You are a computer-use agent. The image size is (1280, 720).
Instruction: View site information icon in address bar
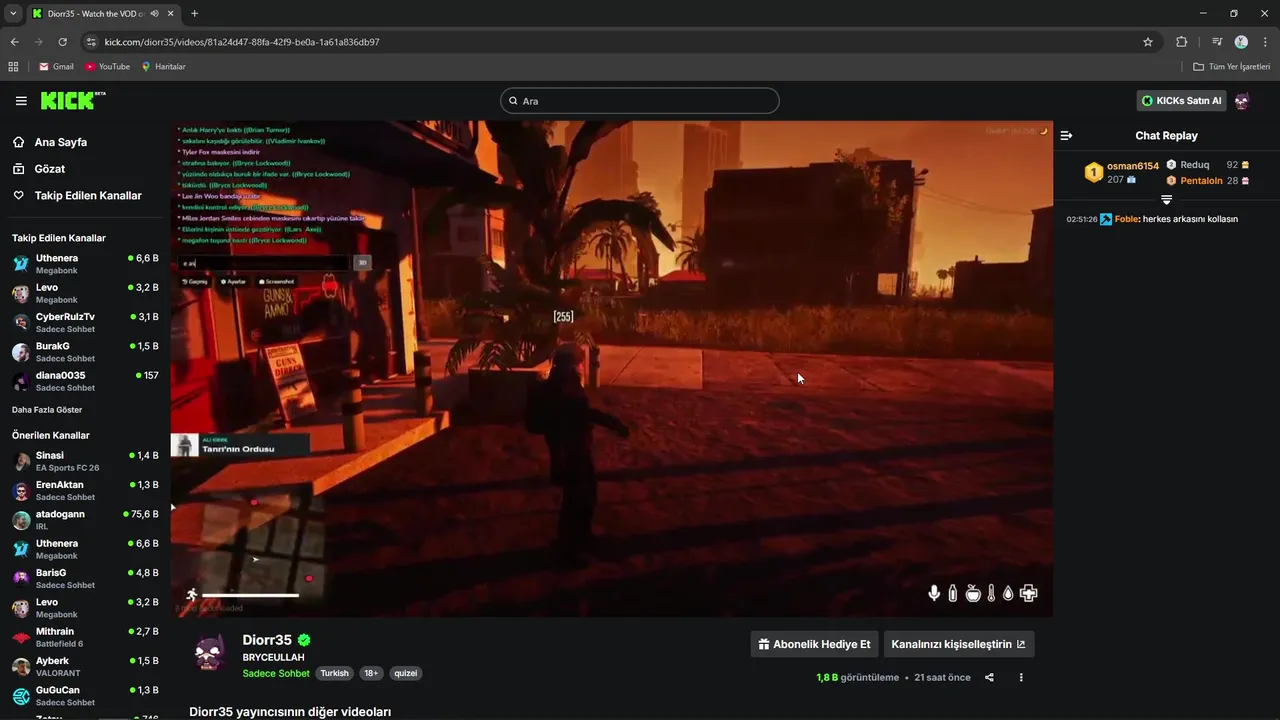pyautogui.click(x=91, y=42)
